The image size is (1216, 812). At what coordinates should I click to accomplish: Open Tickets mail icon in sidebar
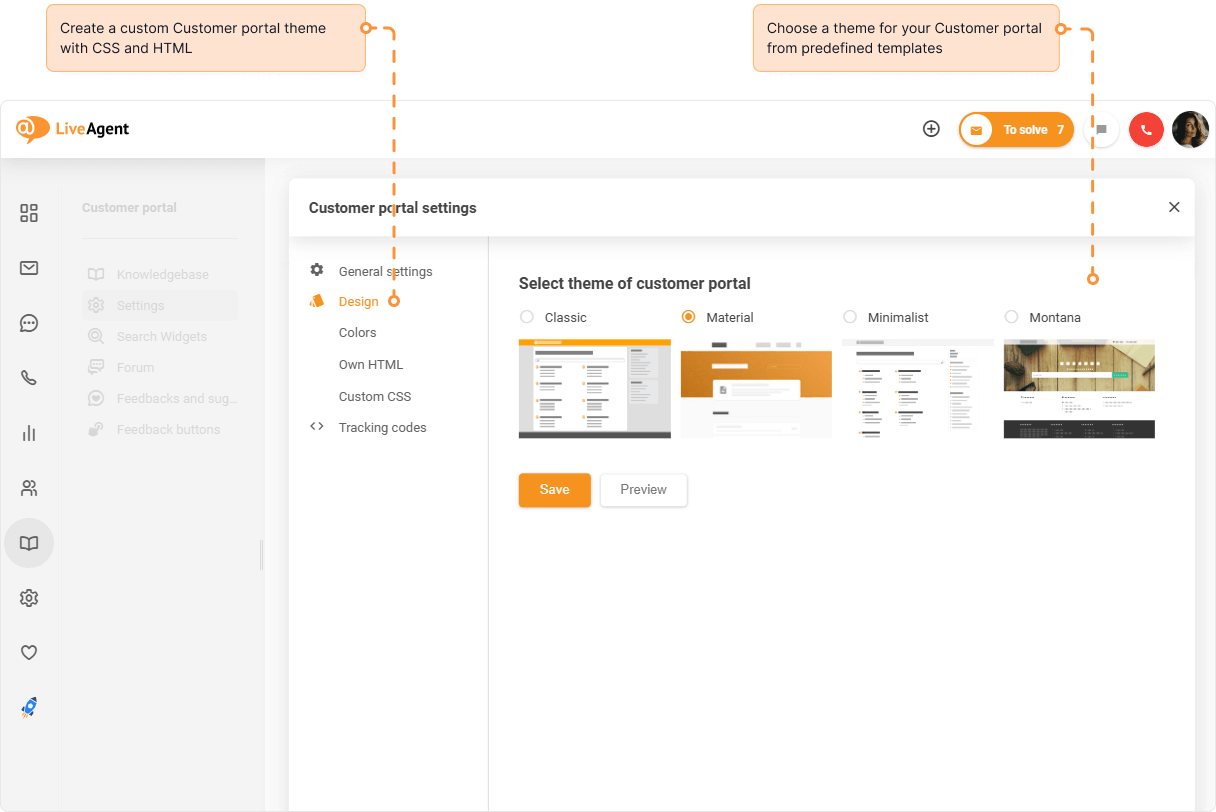pos(29,268)
